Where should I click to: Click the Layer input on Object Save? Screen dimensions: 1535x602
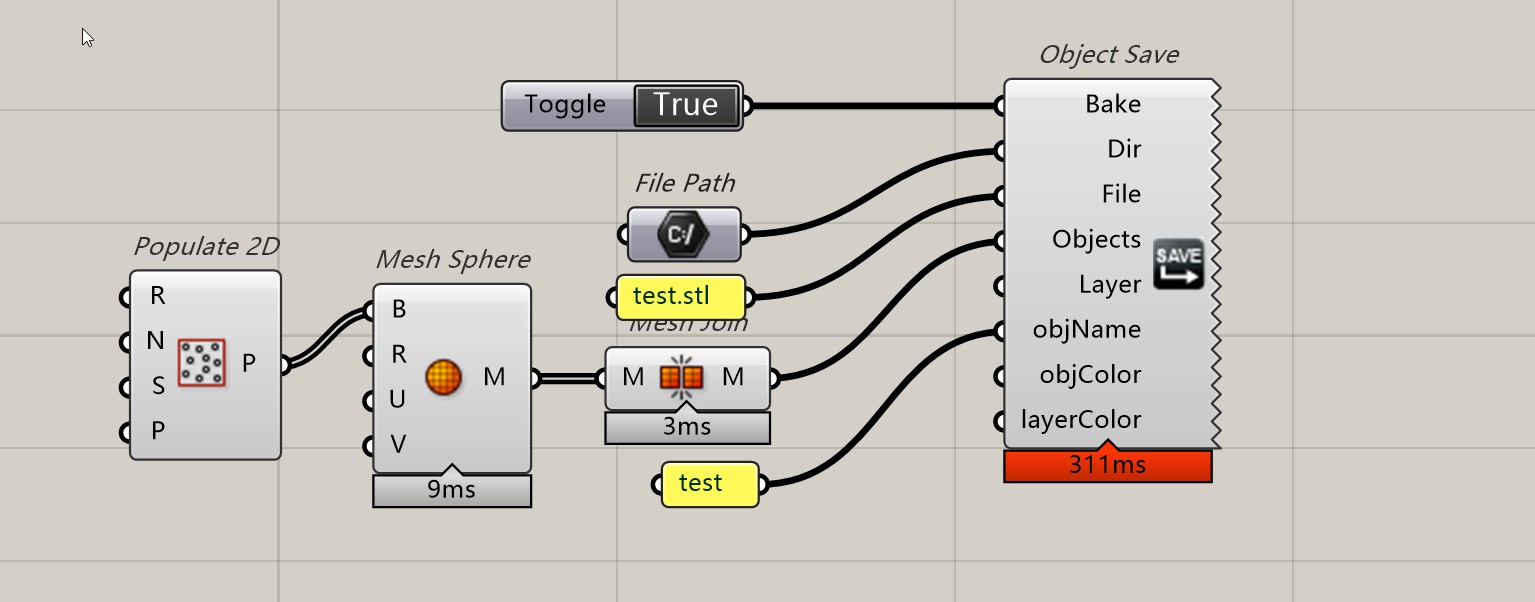pos(1110,284)
